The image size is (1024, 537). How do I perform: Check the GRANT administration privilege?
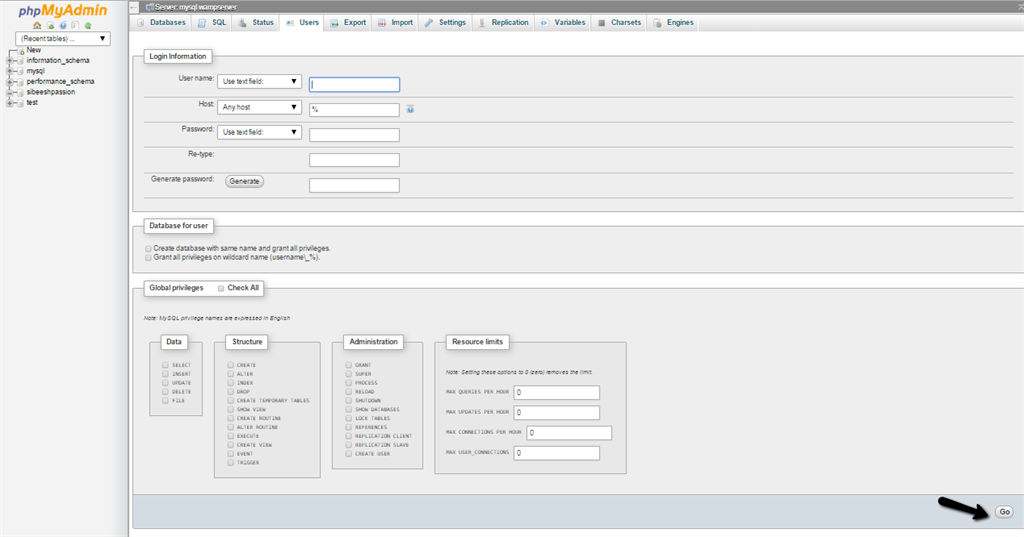[349, 365]
